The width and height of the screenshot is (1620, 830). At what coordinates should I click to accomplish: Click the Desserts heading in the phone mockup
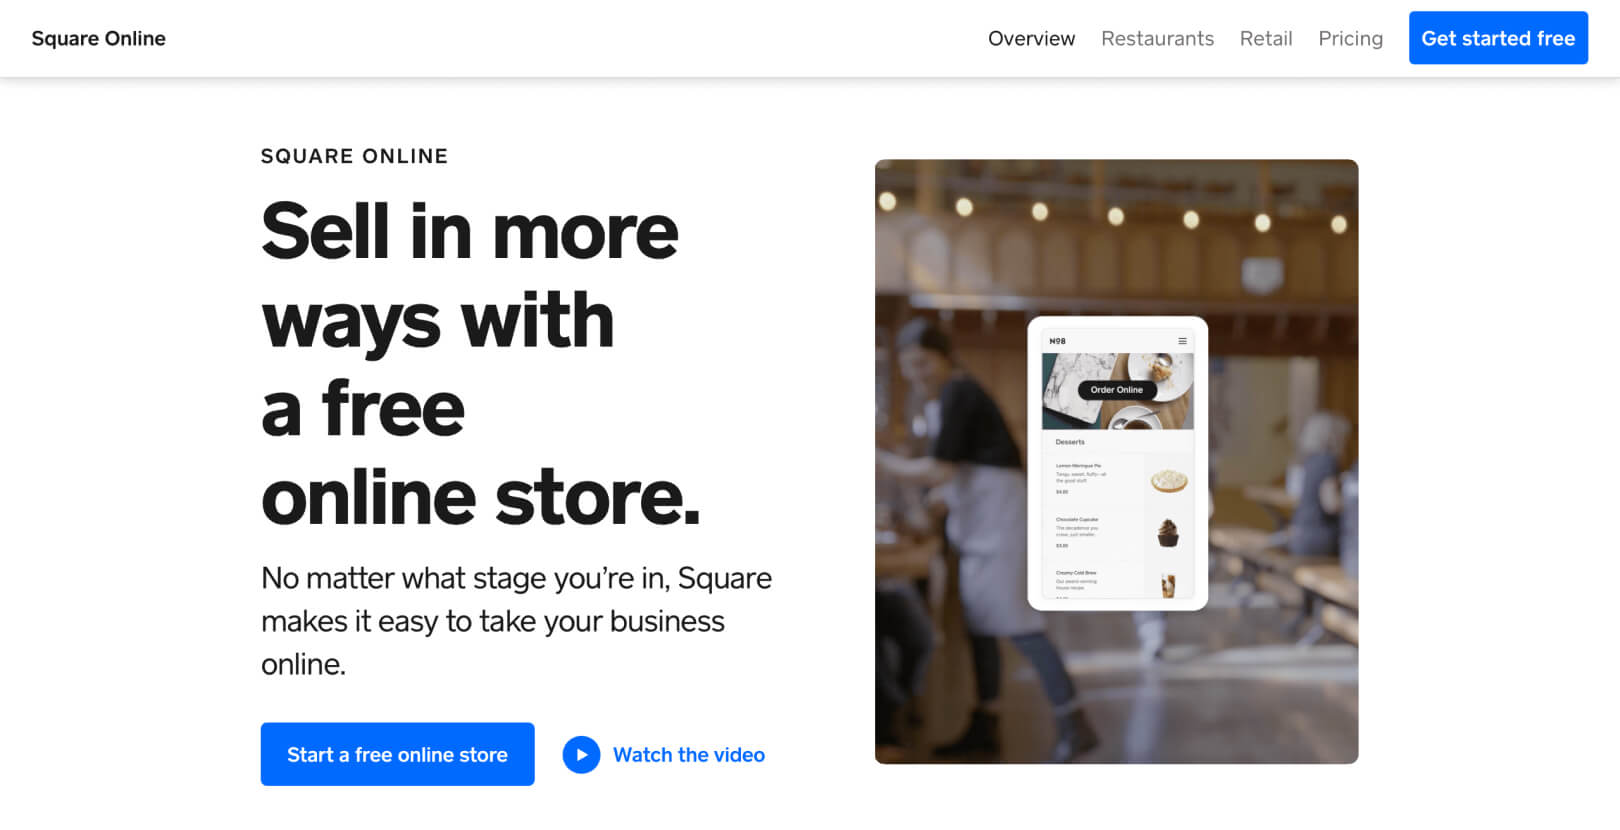click(x=1069, y=442)
